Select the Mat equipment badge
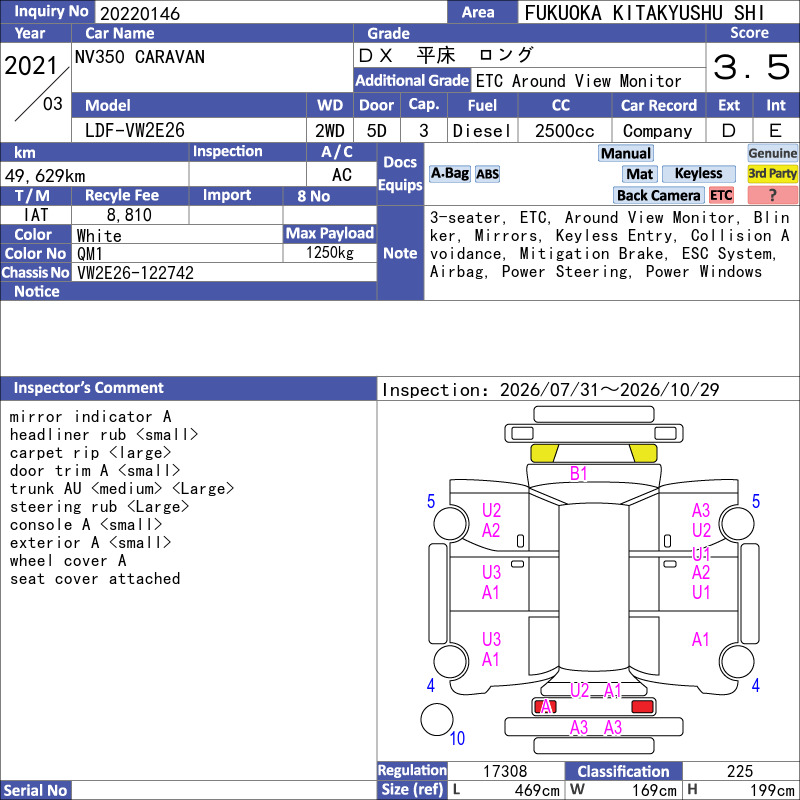 (x=640, y=174)
